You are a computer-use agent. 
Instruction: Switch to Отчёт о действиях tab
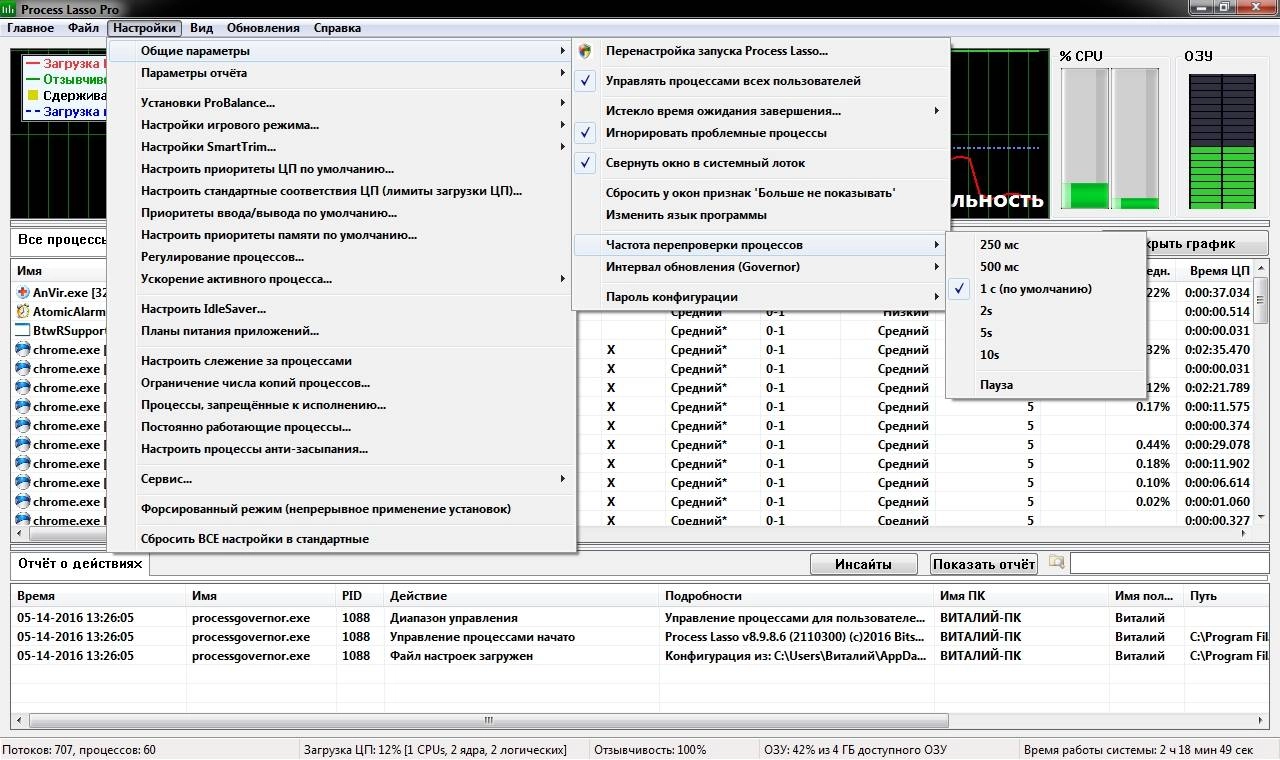point(80,564)
